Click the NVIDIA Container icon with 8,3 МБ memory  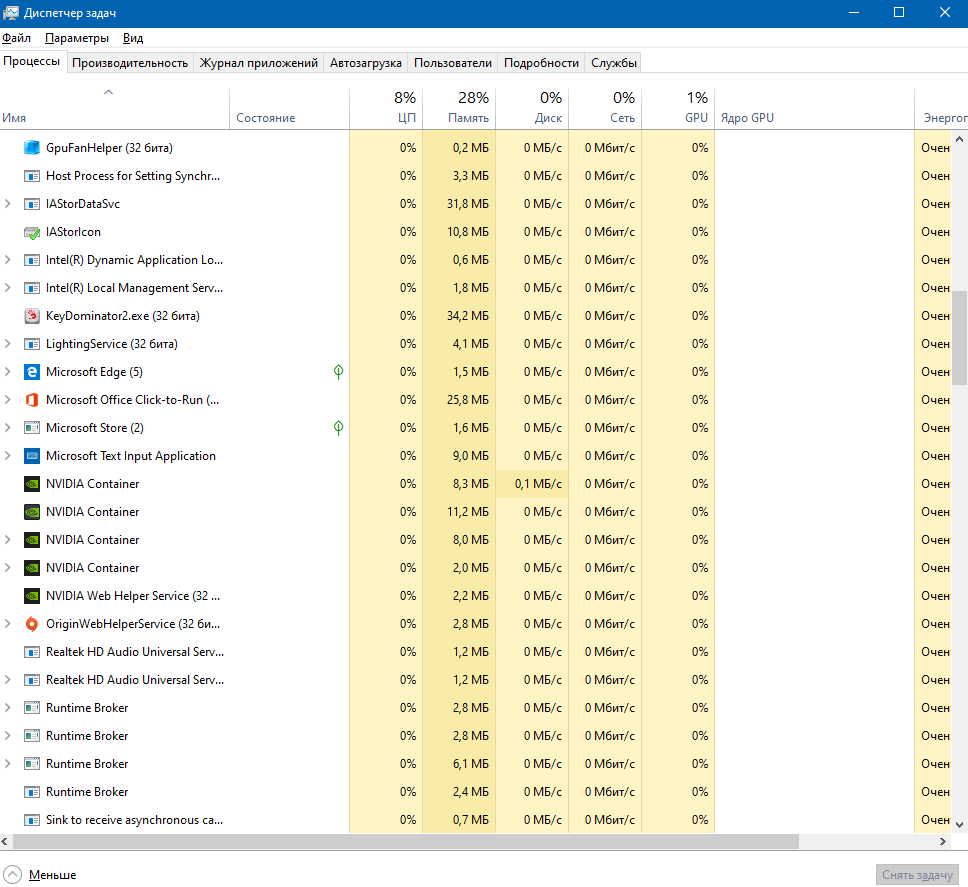click(31, 484)
